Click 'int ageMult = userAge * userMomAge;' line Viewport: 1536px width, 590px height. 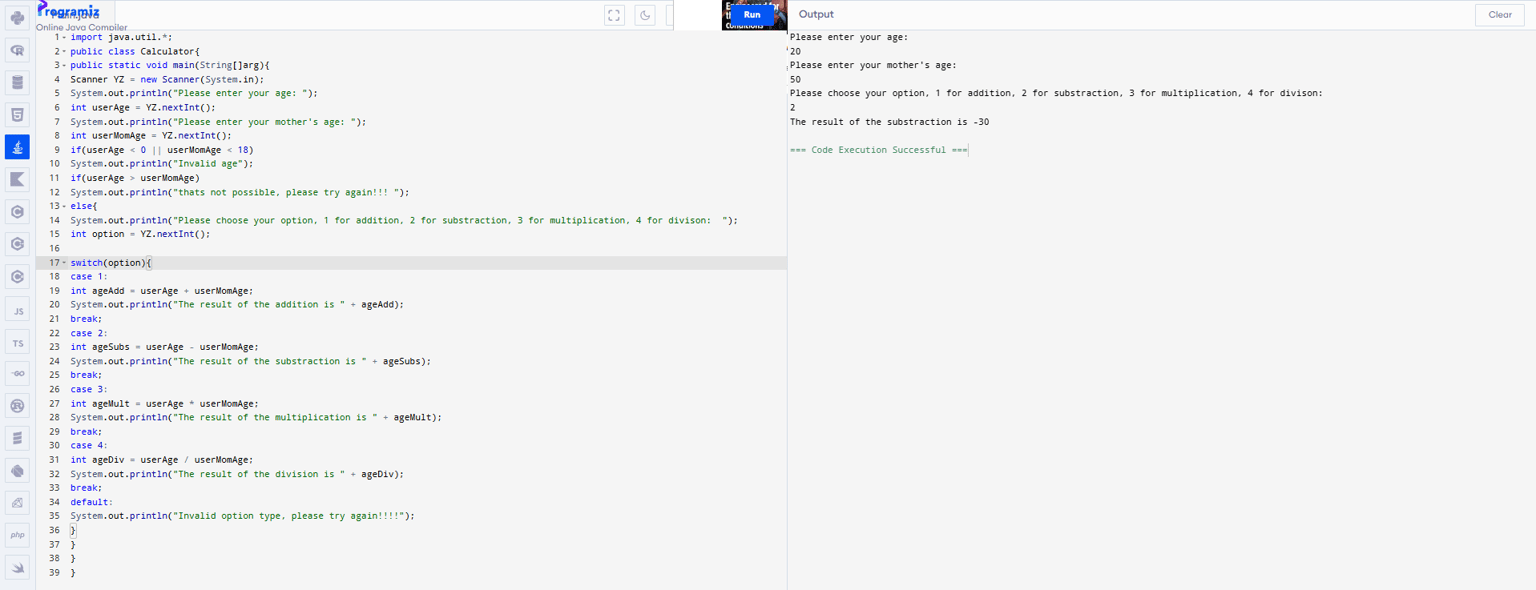point(164,404)
